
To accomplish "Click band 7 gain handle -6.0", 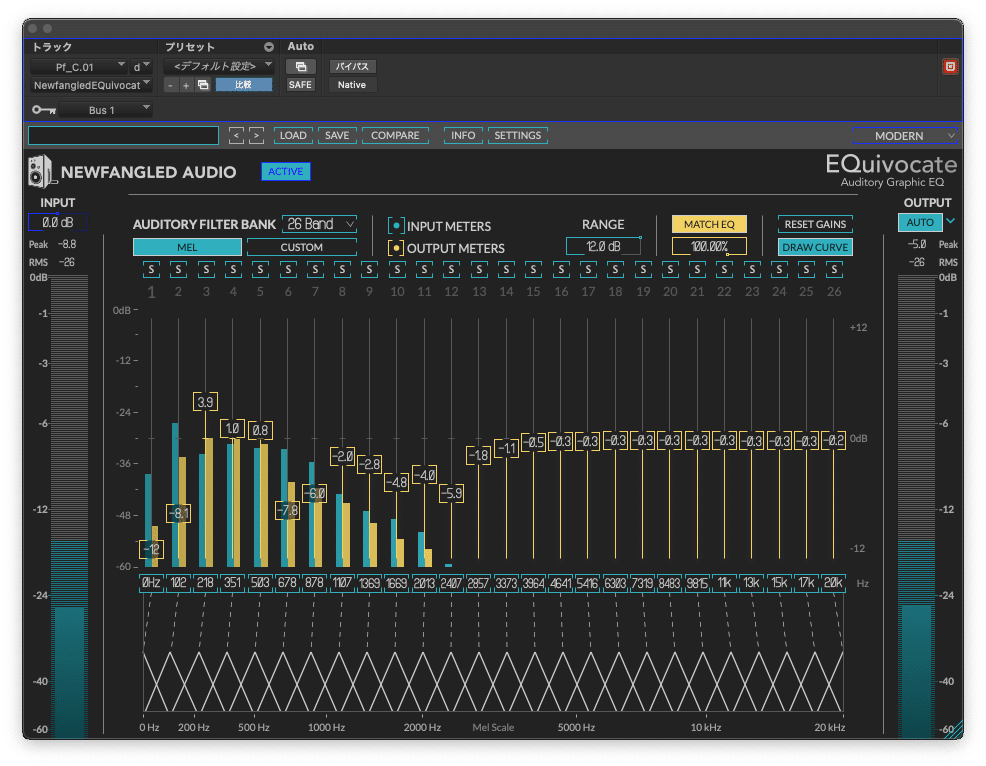I will (x=315, y=493).
